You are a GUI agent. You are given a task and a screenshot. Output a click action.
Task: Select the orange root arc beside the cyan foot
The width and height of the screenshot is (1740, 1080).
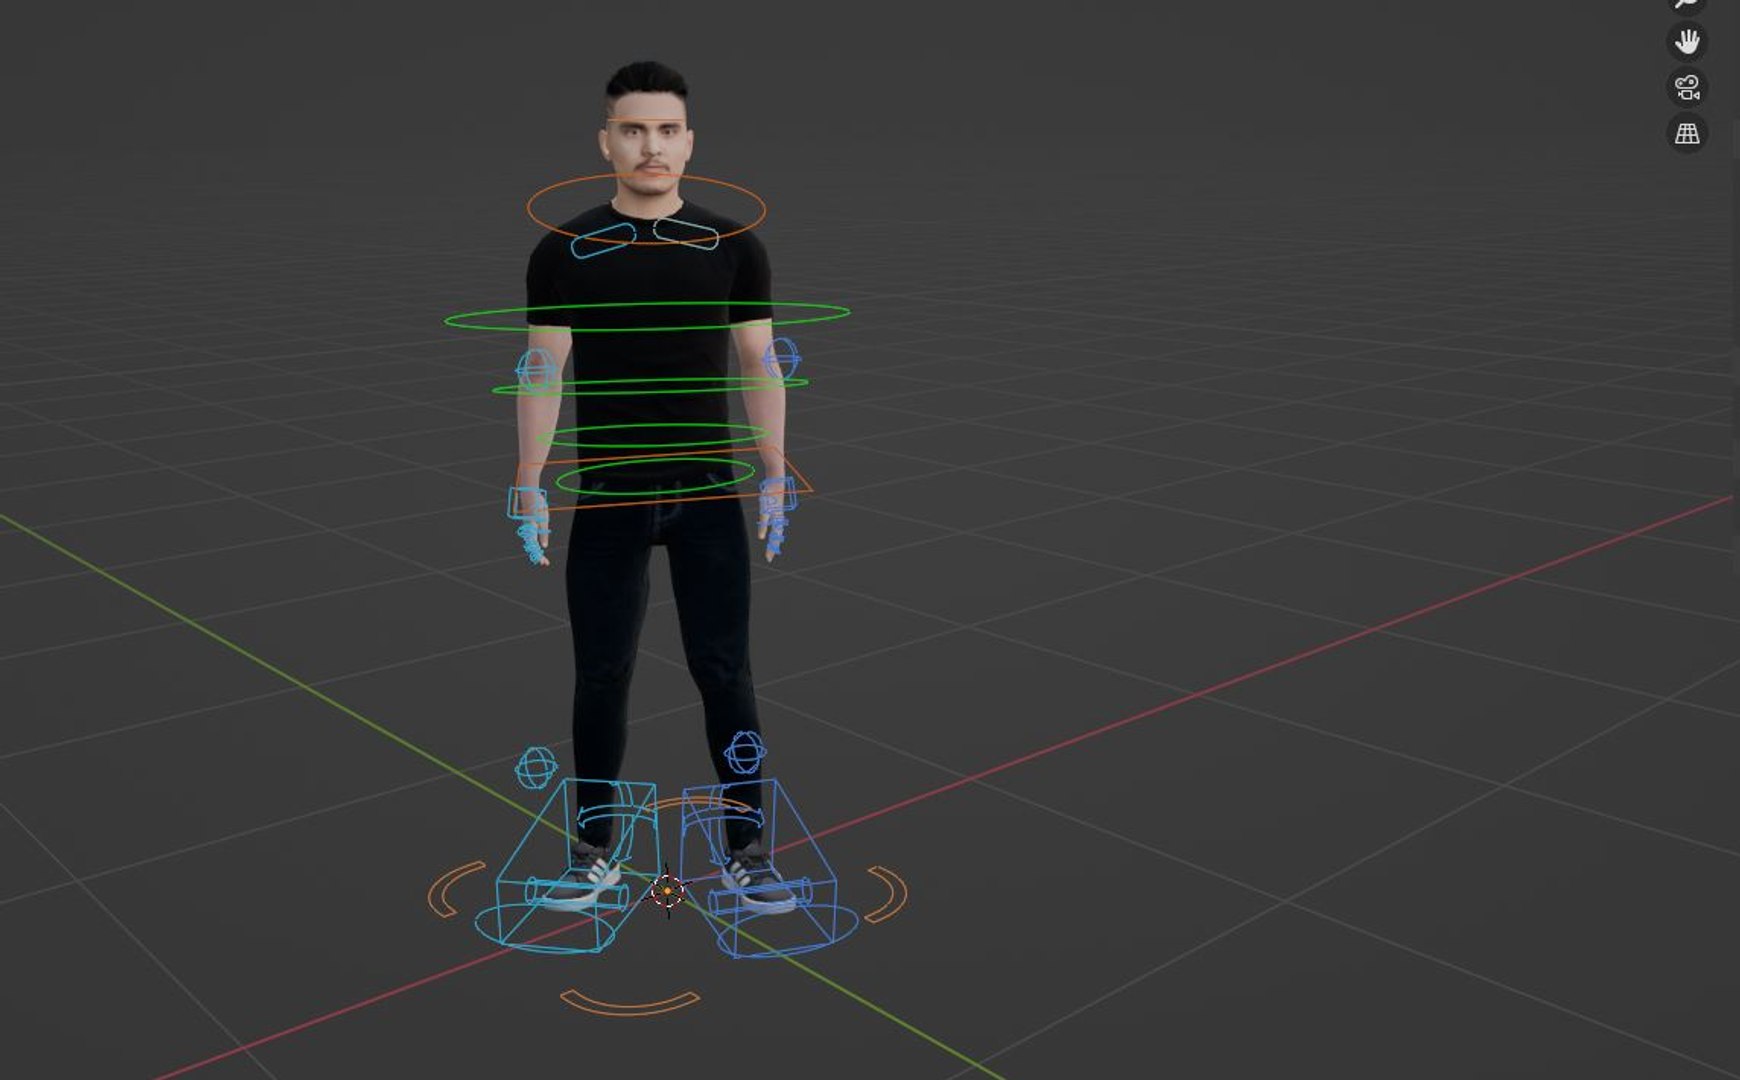click(x=456, y=888)
